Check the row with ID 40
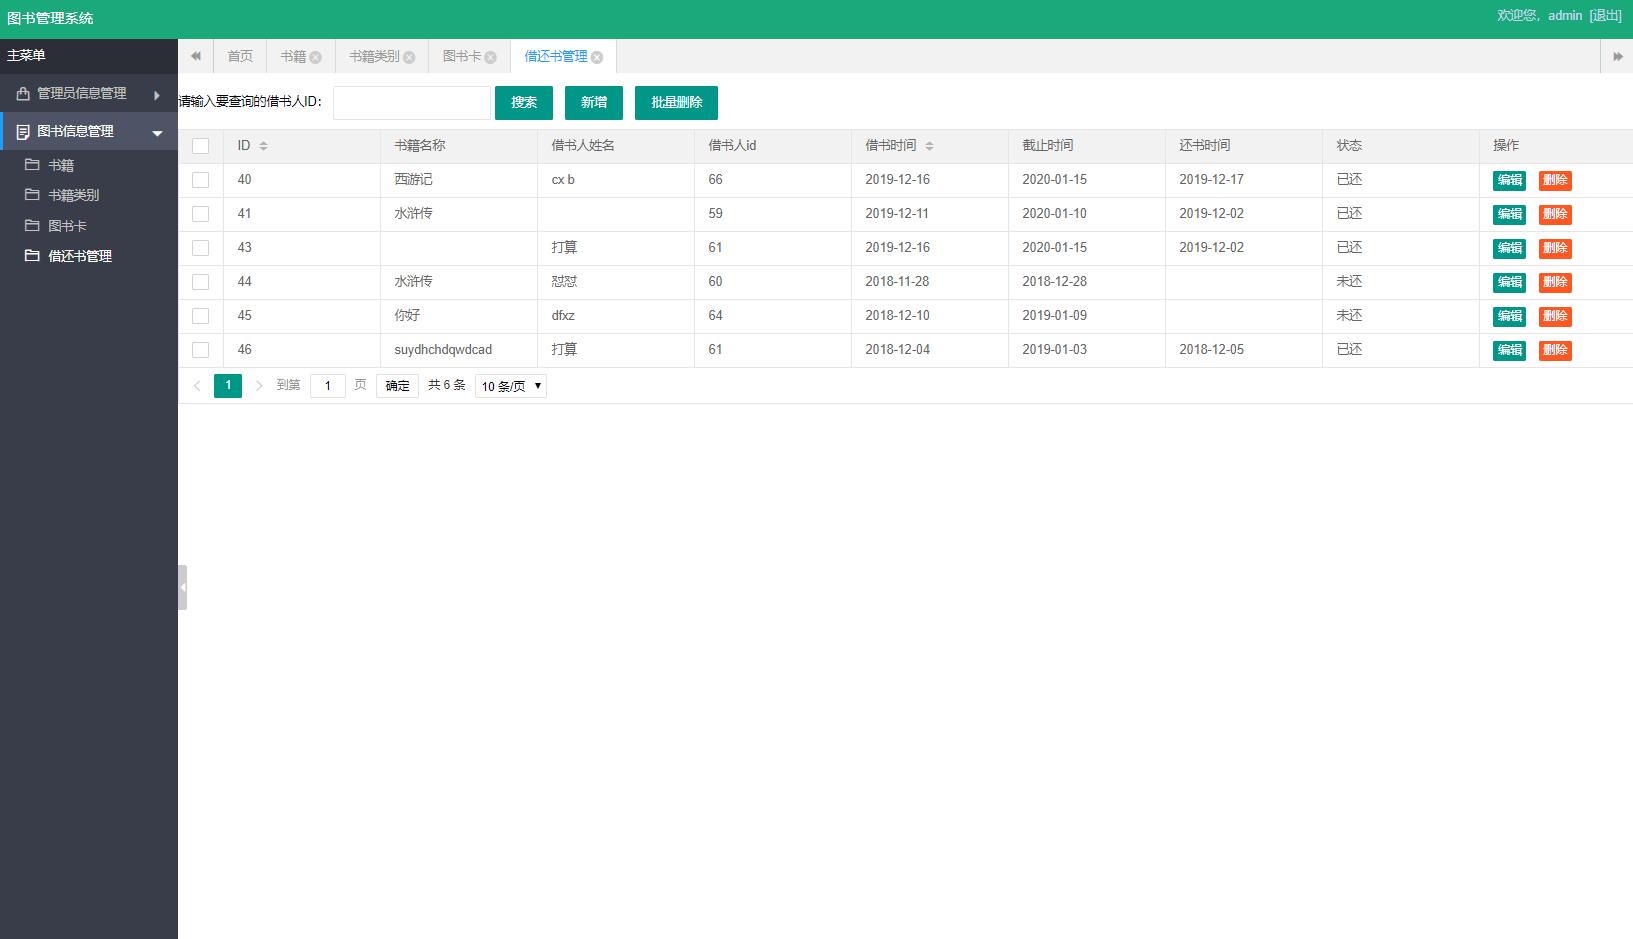1633x939 pixels. (201, 180)
